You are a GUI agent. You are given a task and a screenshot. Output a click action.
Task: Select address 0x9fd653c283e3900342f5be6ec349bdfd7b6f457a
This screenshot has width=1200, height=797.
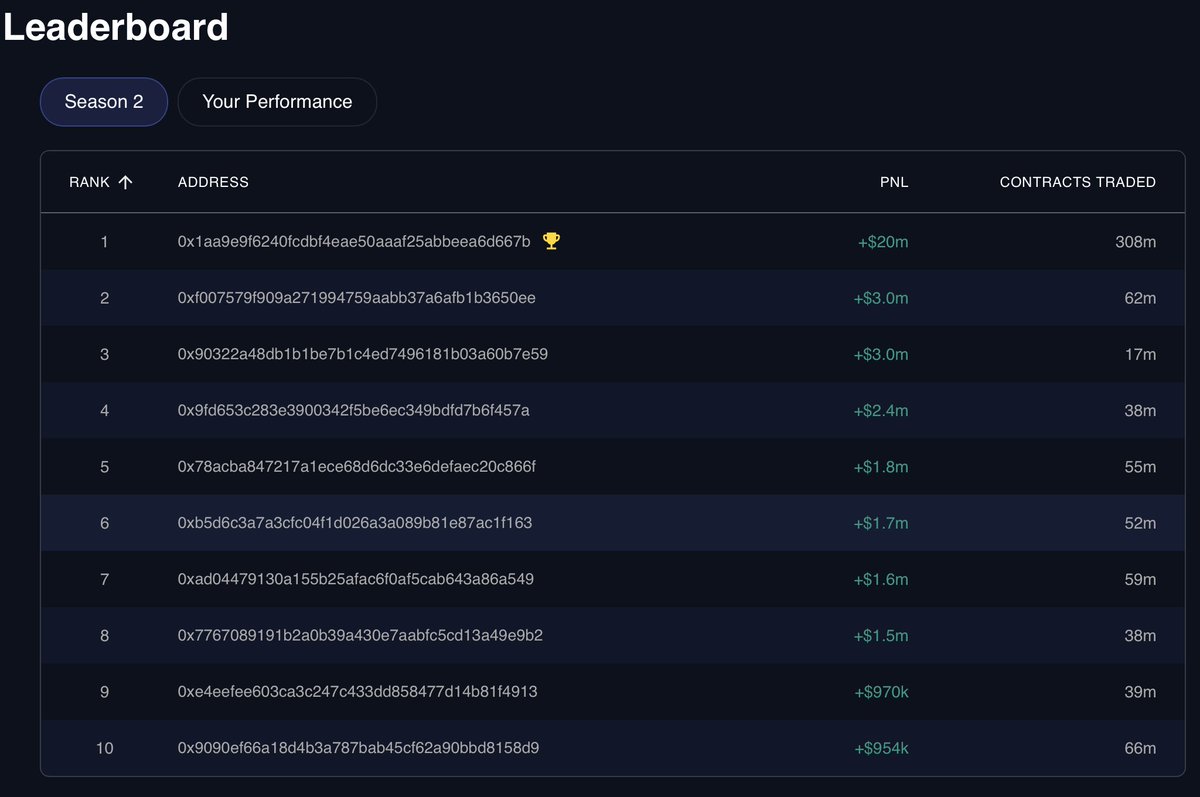353,410
